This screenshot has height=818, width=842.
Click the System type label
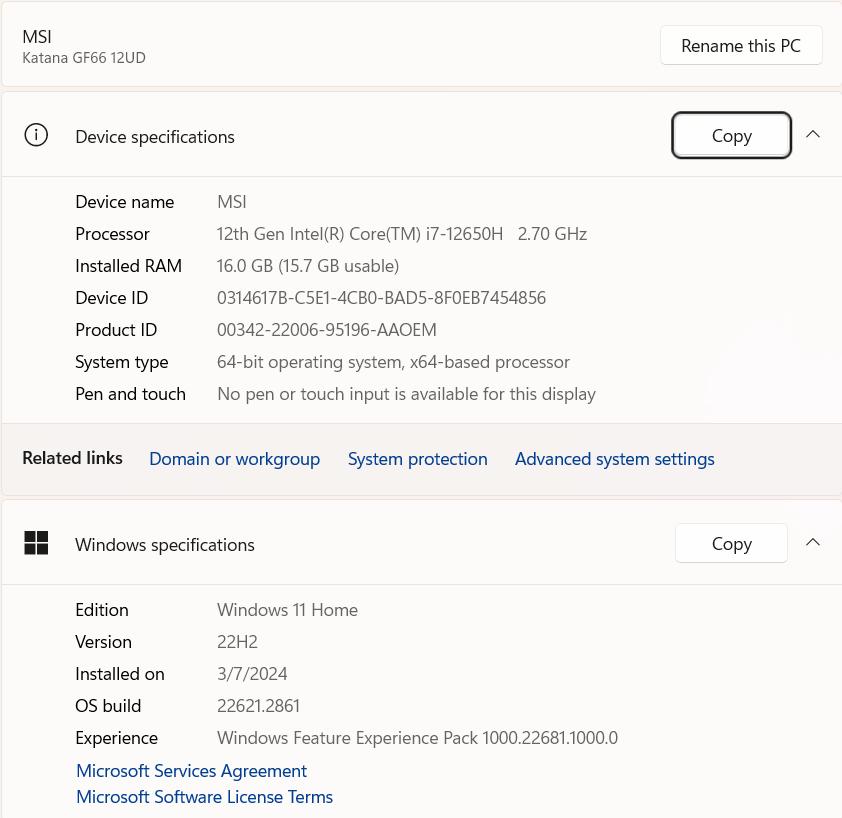tap(122, 363)
